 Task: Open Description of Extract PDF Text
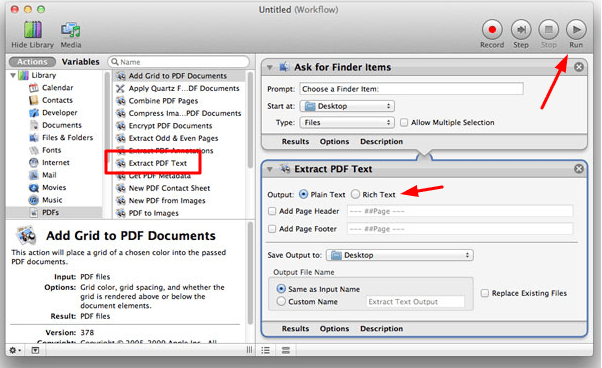click(x=381, y=329)
